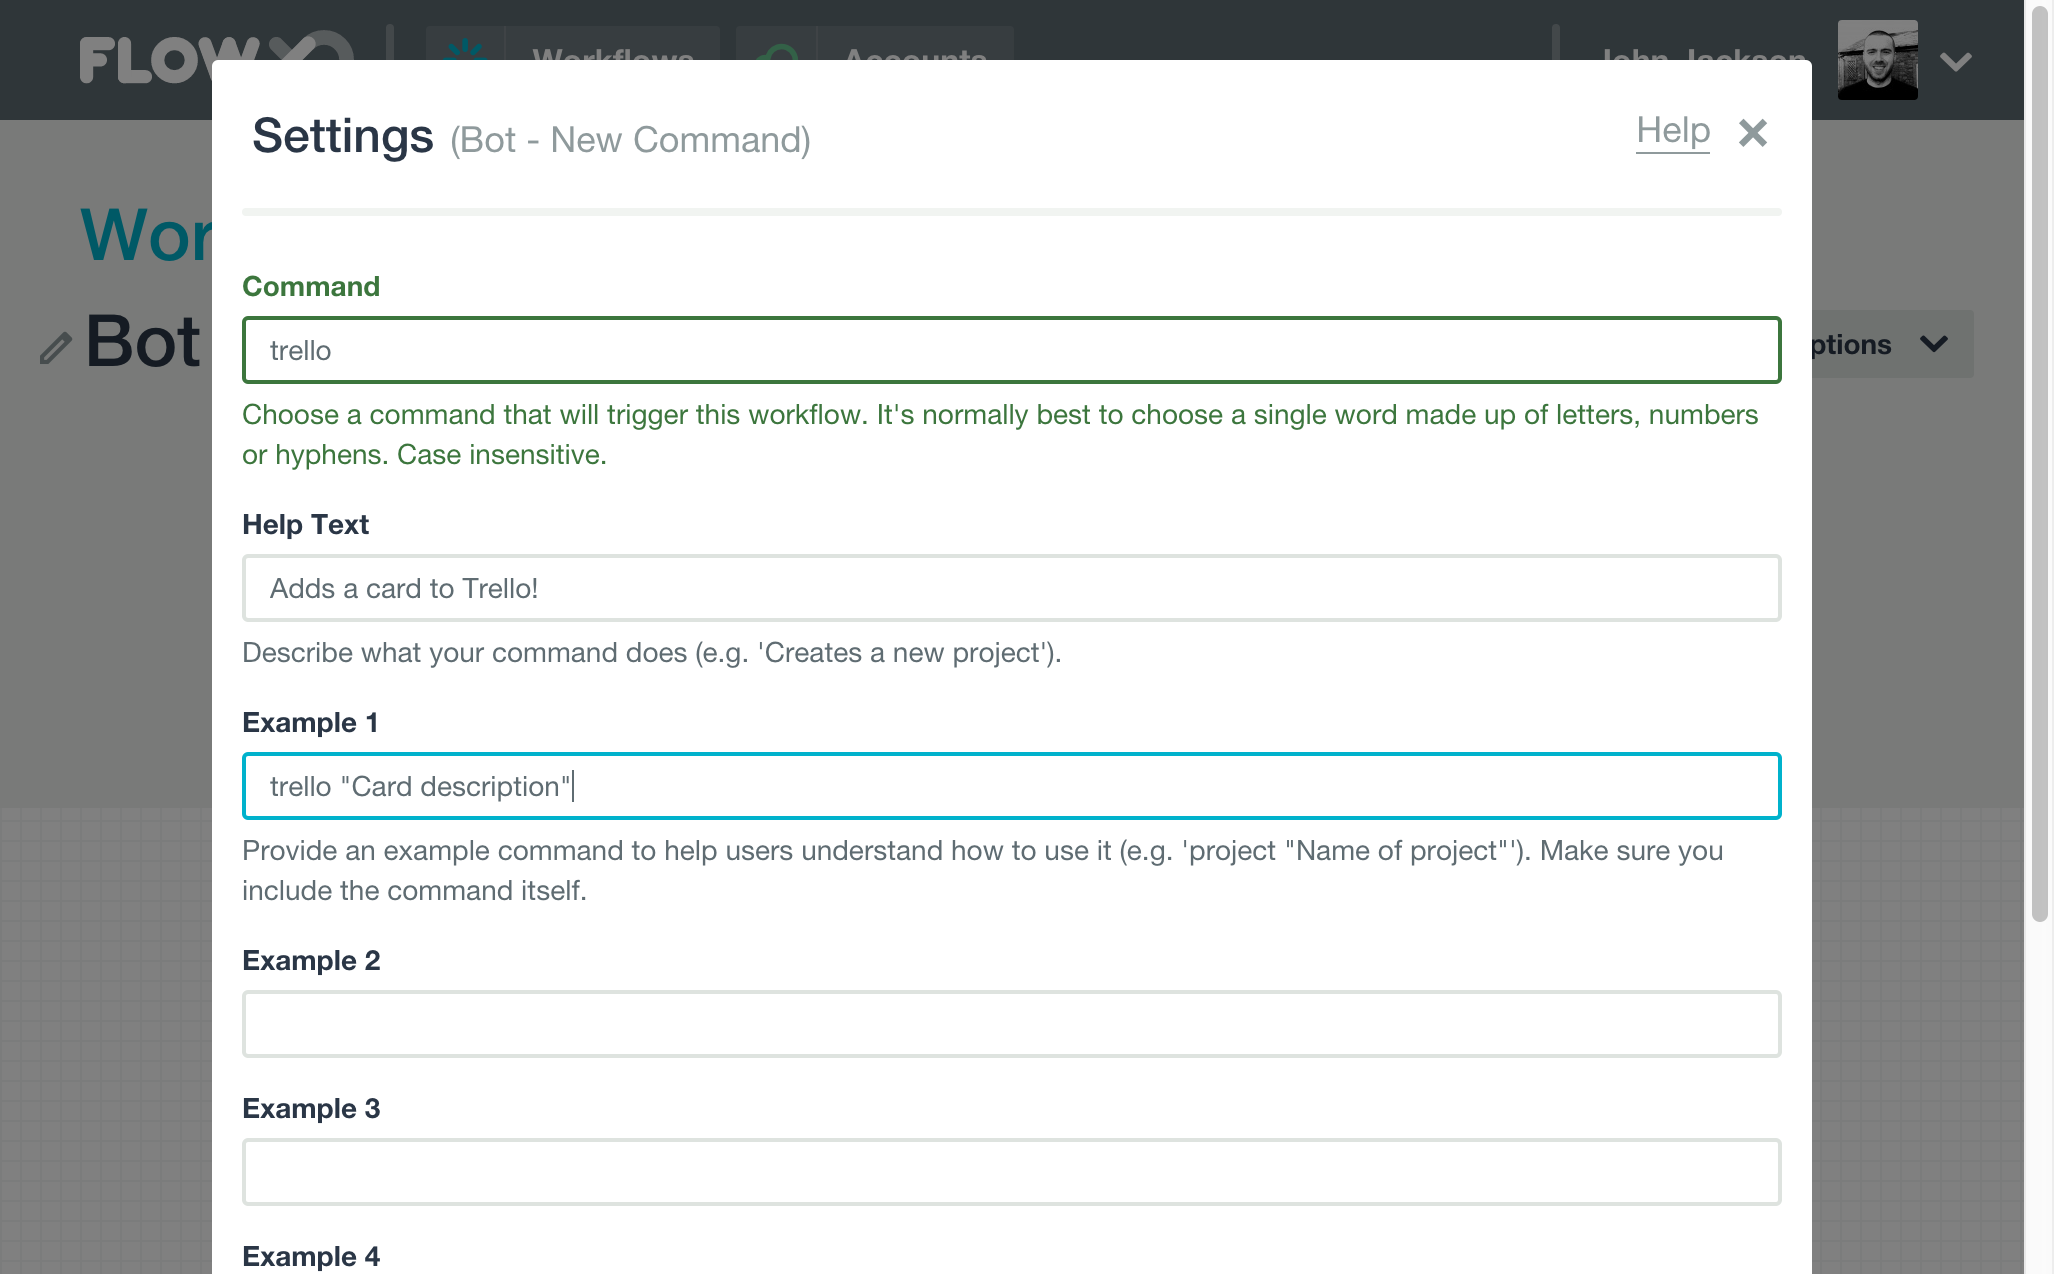The image size is (2054, 1274).
Task: Click the Accounts cloud icon in navbar
Action: (x=777, y=50)
